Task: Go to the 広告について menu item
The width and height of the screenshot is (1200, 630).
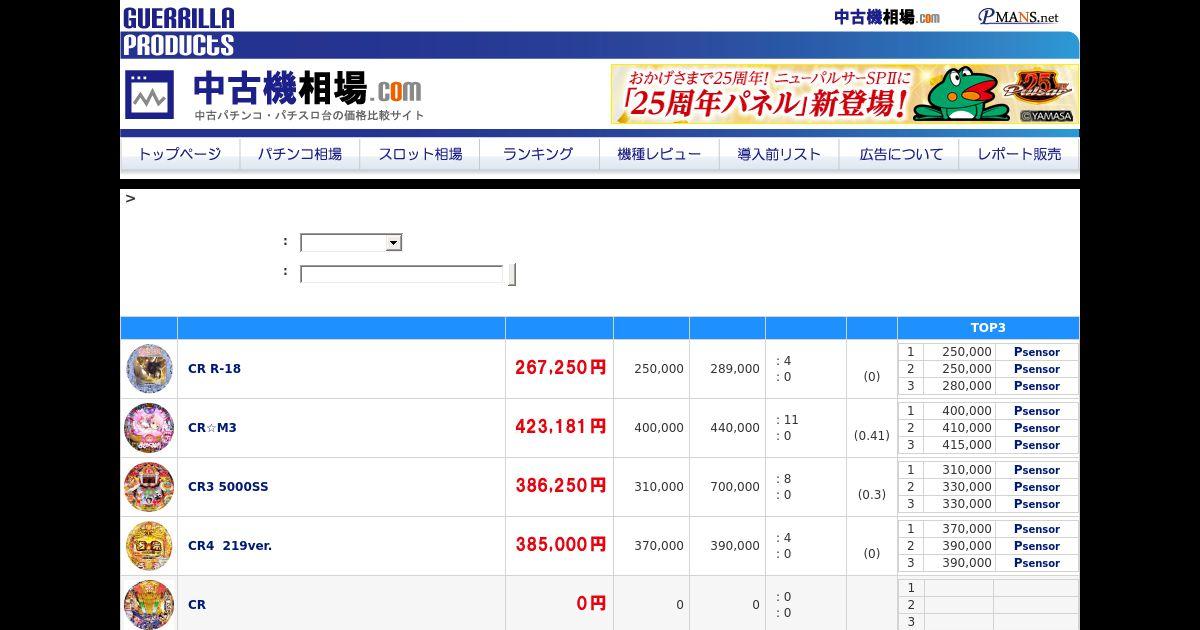Action: [x=900, y=154]
